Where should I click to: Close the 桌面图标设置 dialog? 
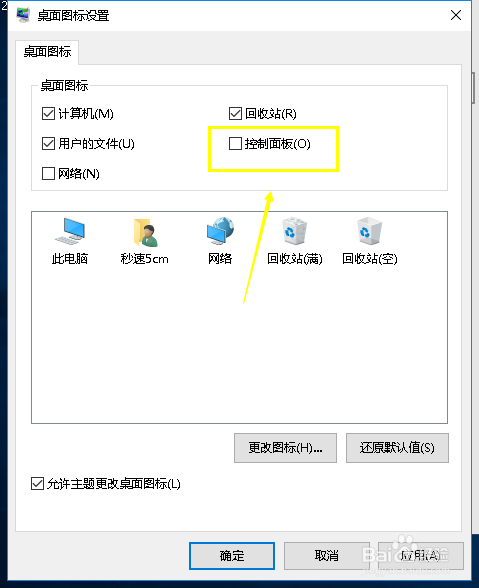coord(456,15)
